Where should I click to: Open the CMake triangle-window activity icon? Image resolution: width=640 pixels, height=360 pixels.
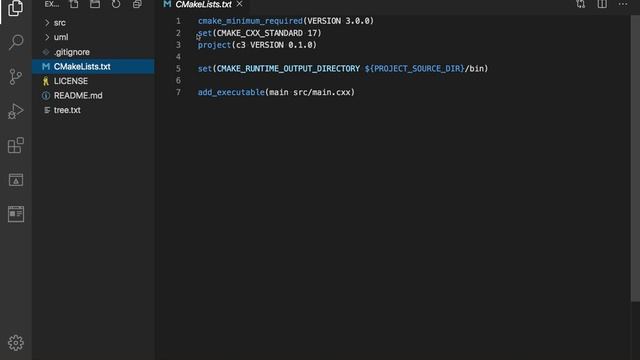pos(16,180)
